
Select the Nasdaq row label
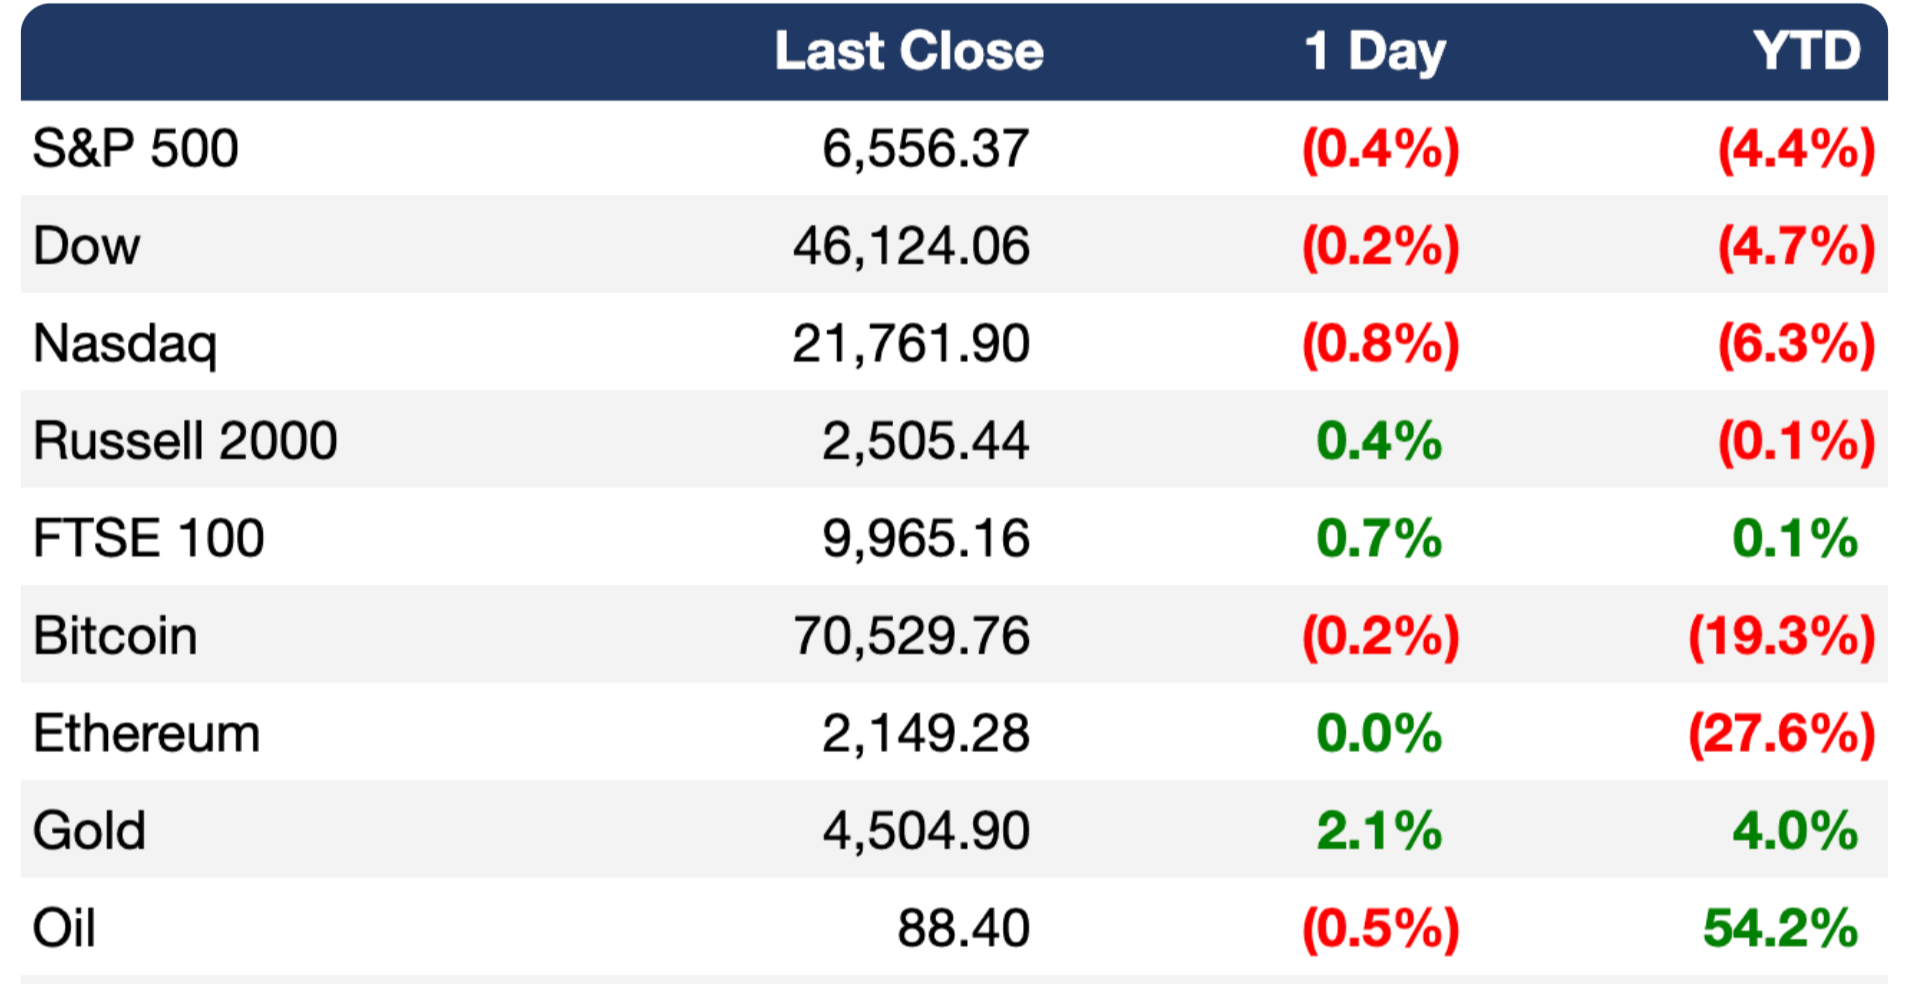tap(125, 344)
